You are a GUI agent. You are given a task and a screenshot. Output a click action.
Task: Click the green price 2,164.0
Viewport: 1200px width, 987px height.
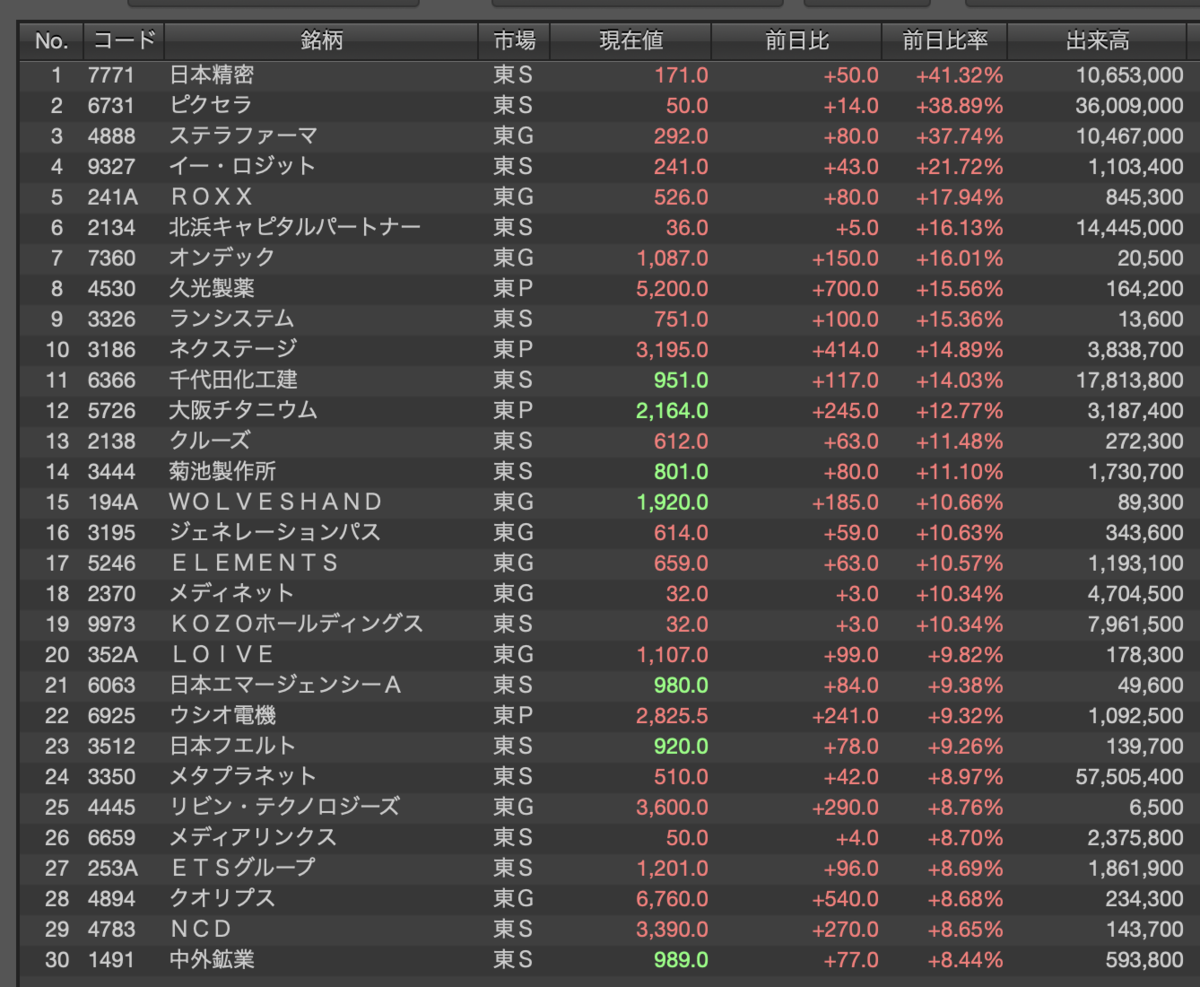pos(672,410)
